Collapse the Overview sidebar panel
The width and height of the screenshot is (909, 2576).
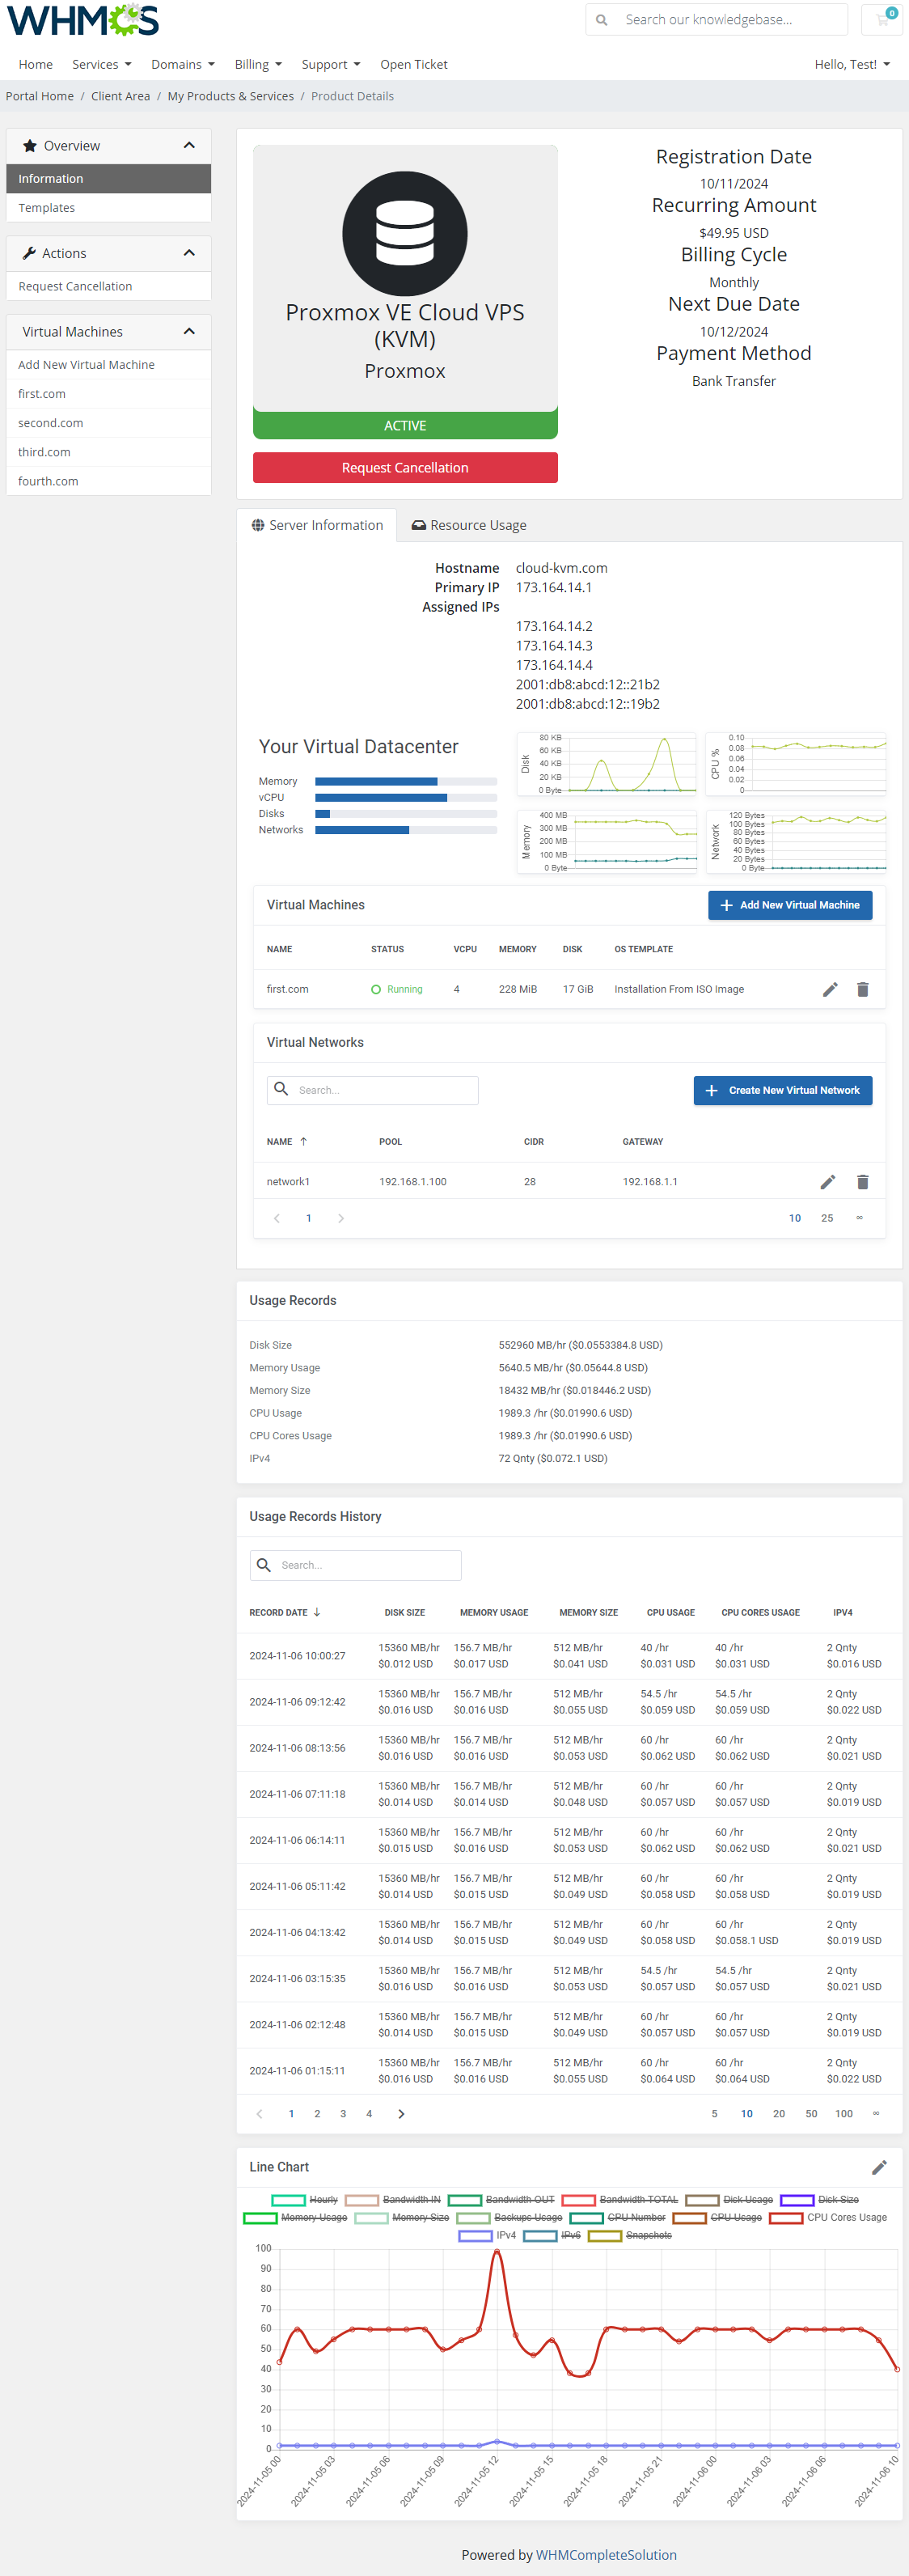click(x=189, y=145)
